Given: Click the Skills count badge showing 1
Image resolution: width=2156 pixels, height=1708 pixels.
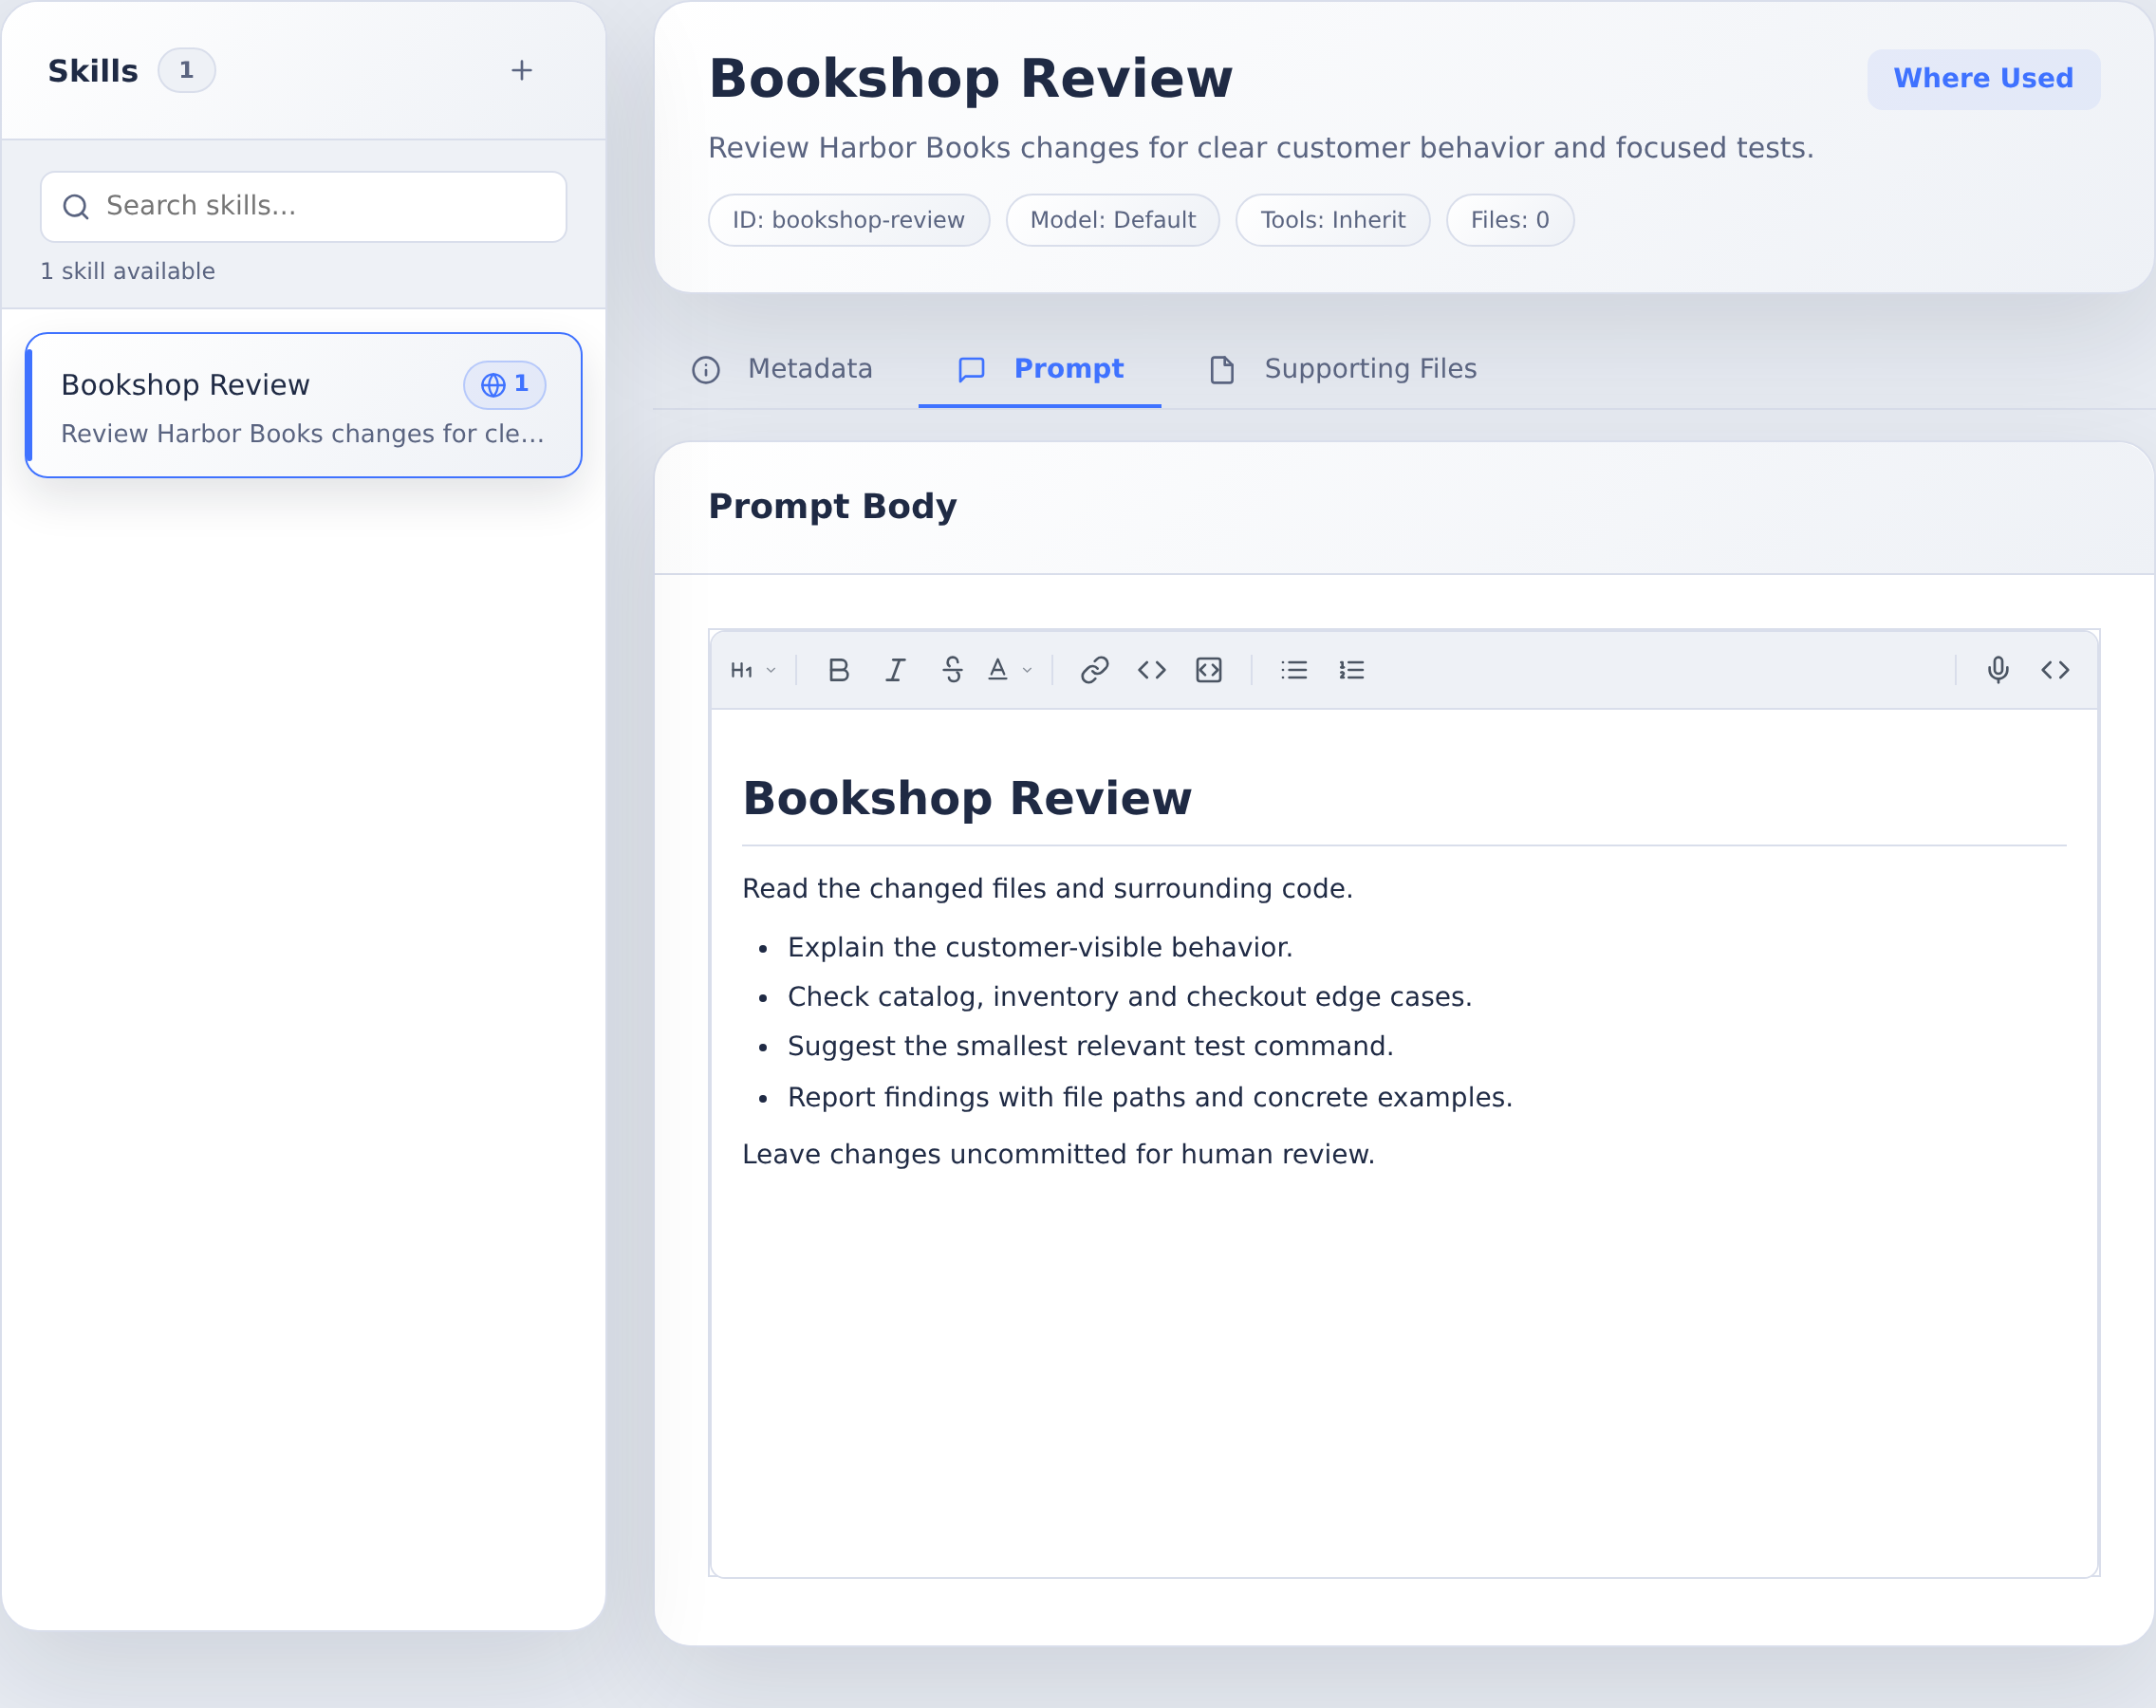Looking at the screenshot, I should pyautogui.click(x=186, y=70).
